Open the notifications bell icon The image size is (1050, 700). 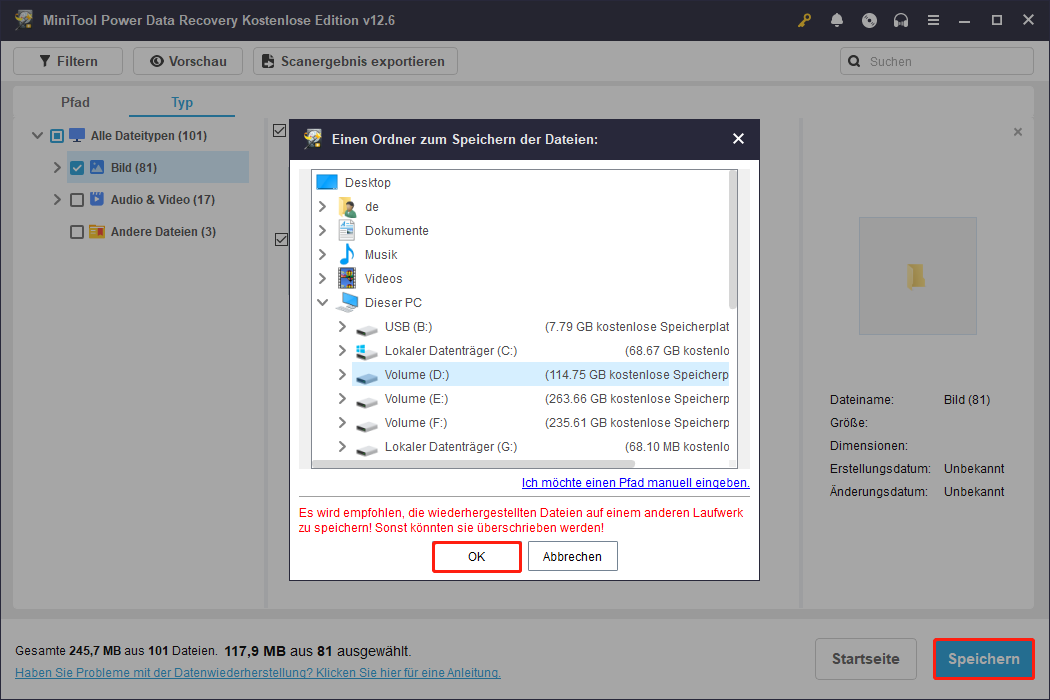[x=837, y=20]
